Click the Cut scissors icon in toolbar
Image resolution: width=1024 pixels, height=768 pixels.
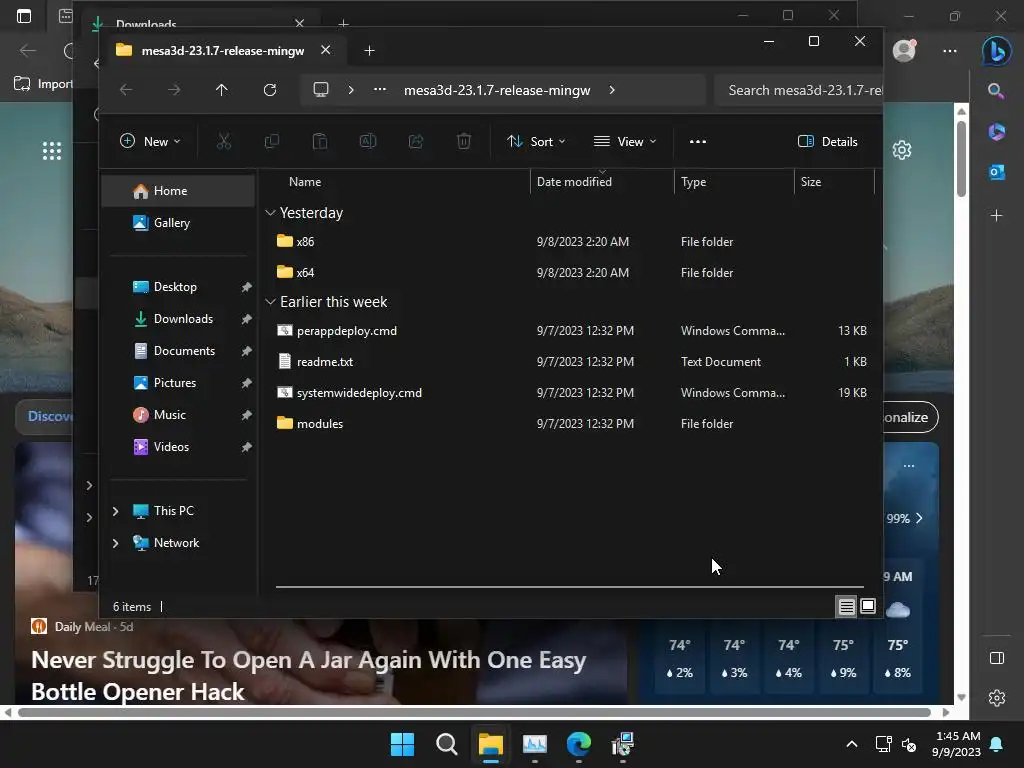(x=224, y=141)
